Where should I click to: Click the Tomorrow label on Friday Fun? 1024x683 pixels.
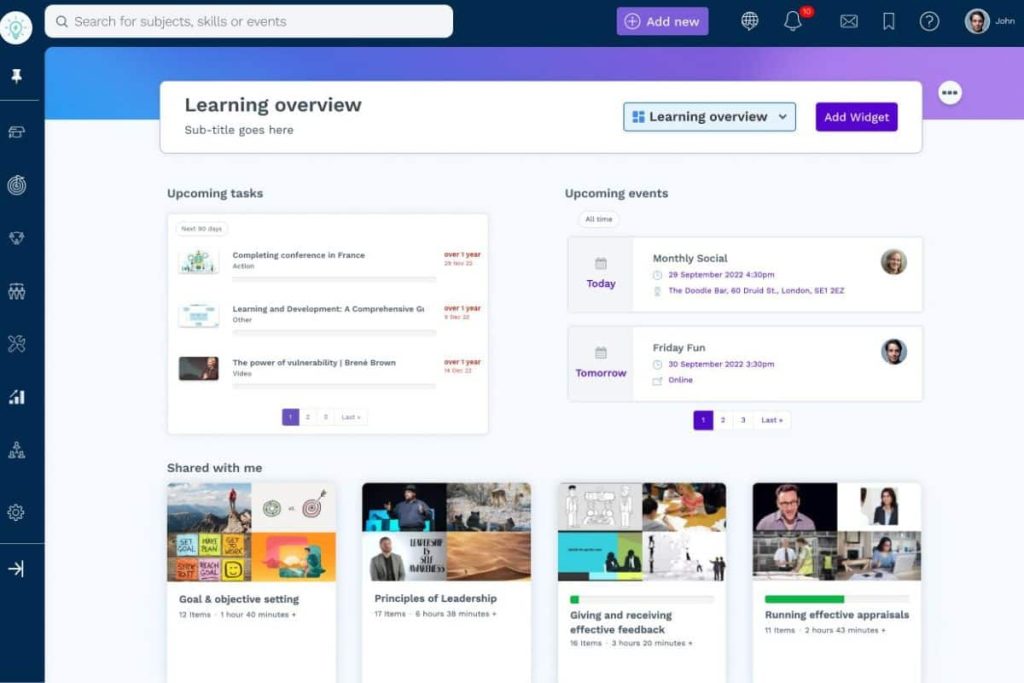pyautogui.click(x=601, y=373)
